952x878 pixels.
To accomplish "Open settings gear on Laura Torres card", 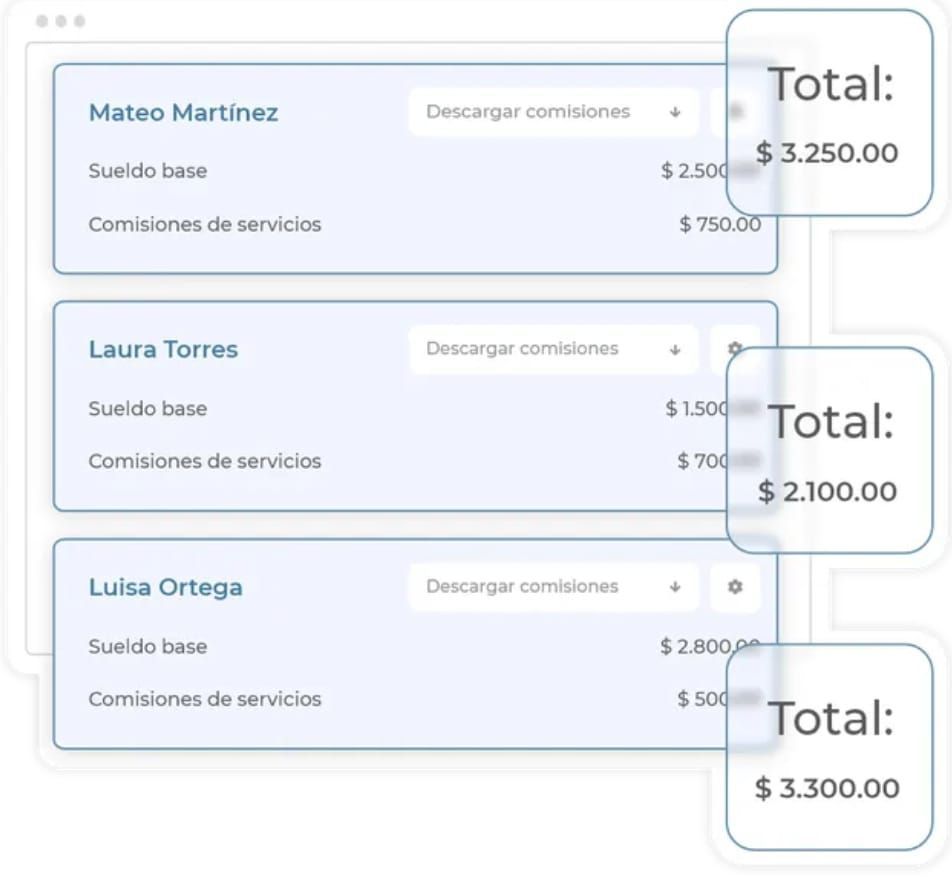I will pos(735,349).
